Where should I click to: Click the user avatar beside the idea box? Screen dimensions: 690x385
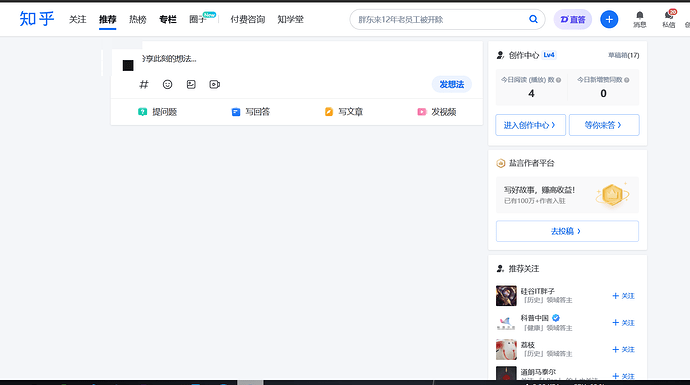coord(128,66)
